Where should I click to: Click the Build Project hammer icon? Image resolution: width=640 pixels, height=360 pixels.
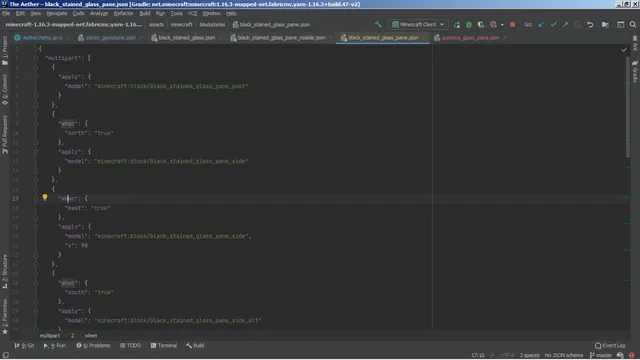pyautogui.click(x=378, y=24)
